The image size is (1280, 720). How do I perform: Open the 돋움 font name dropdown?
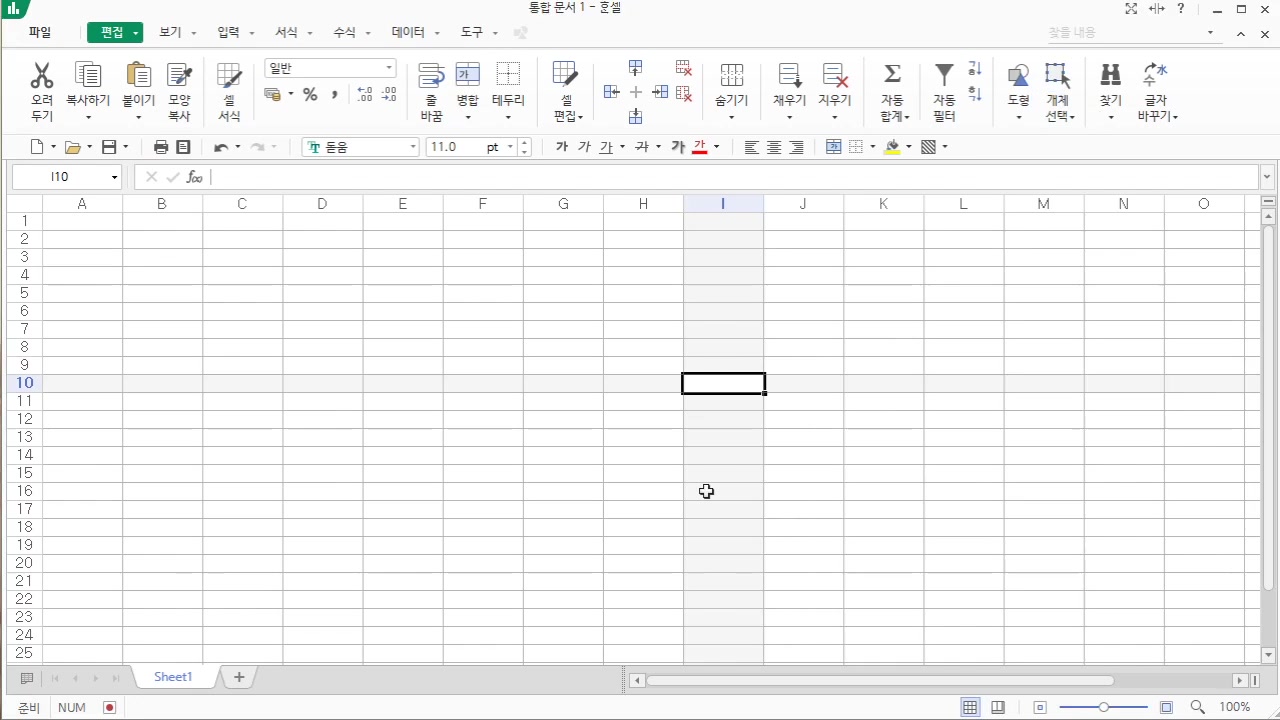[x=413, y=147]
